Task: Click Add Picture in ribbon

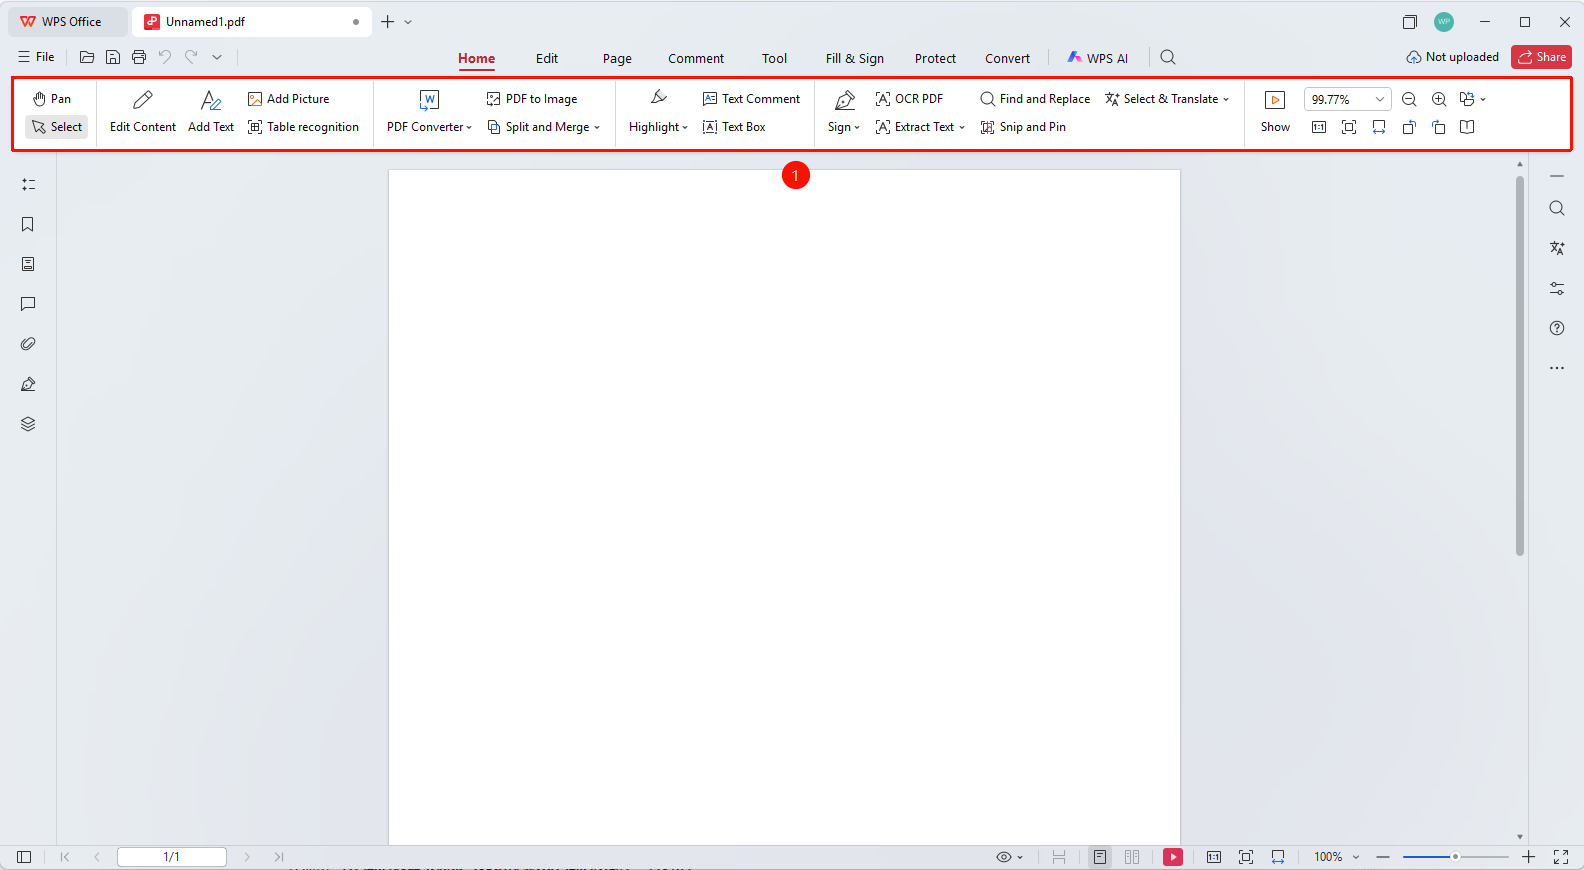Action: (x=289, y=99)
